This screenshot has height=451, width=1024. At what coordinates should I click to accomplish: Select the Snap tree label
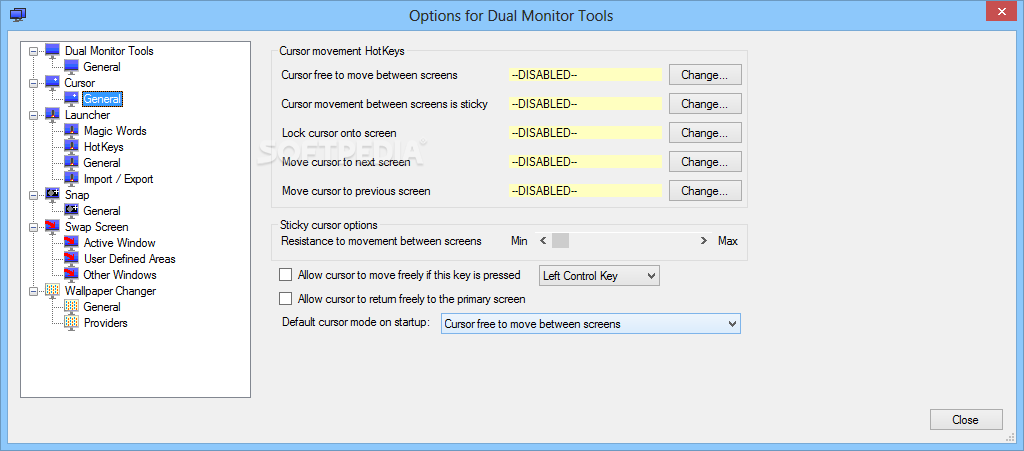pos(77,194)
